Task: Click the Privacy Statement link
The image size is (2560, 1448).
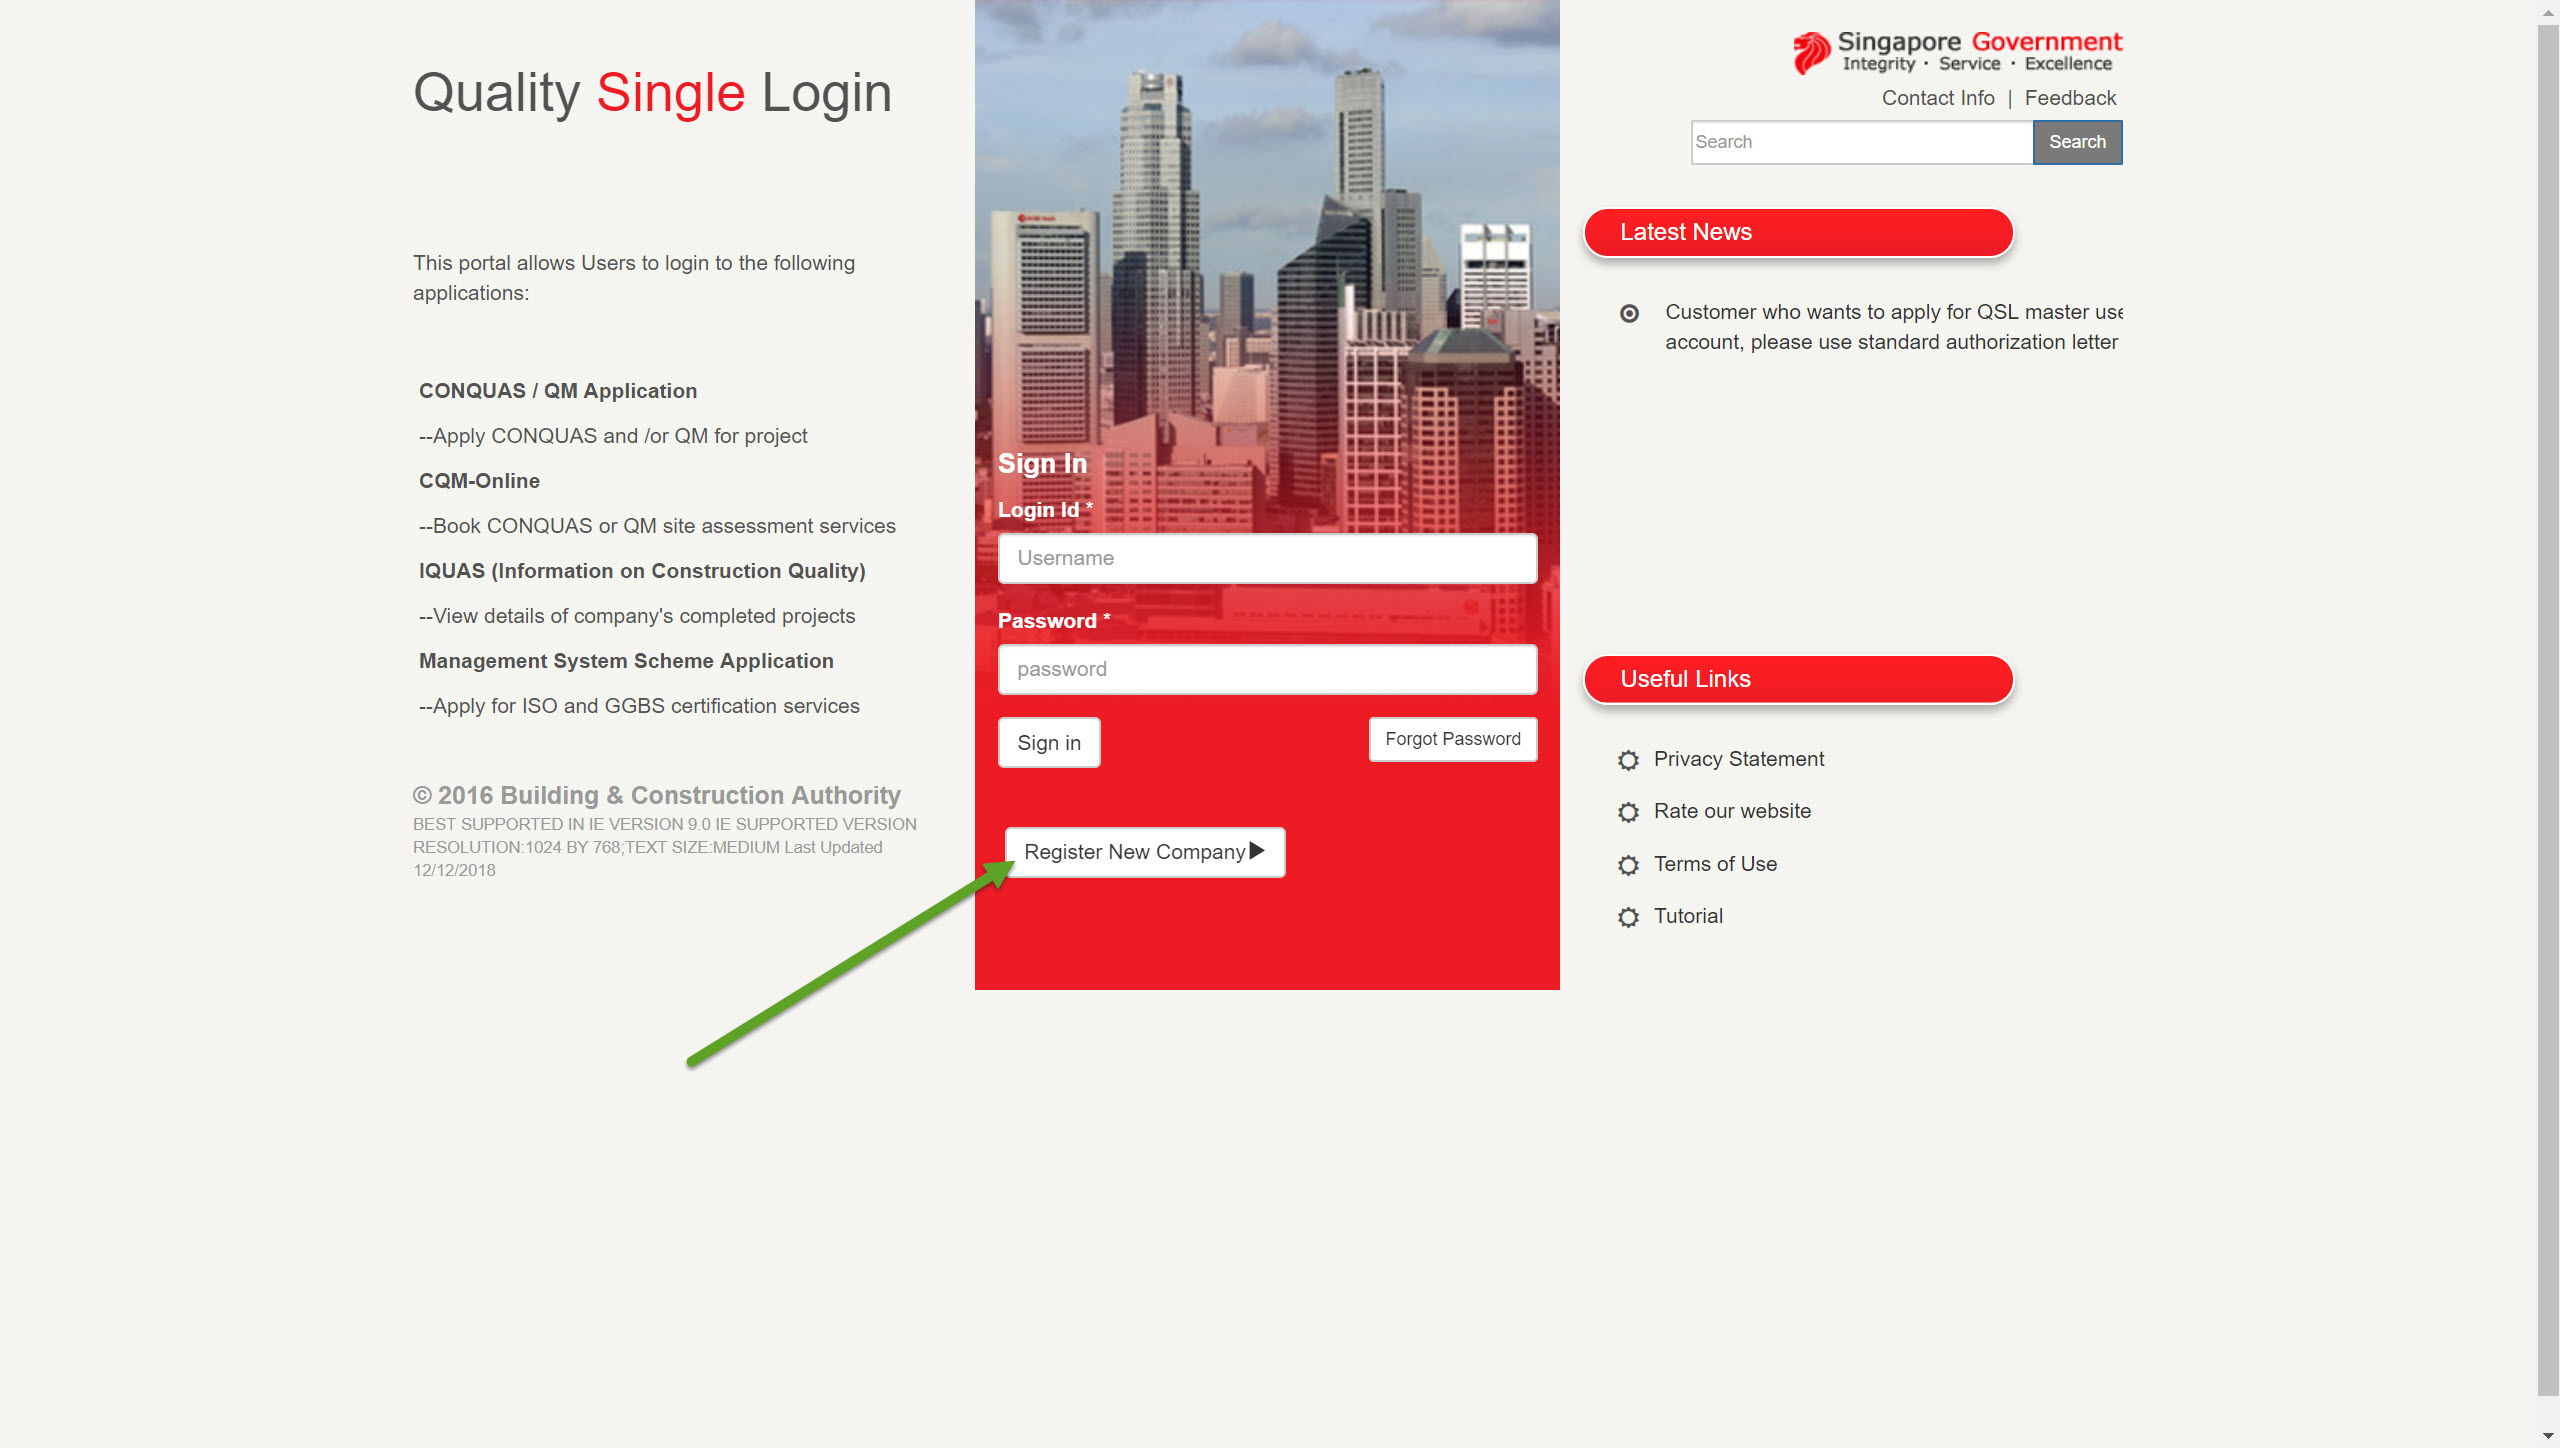Action: click(x=1737, y=757)
